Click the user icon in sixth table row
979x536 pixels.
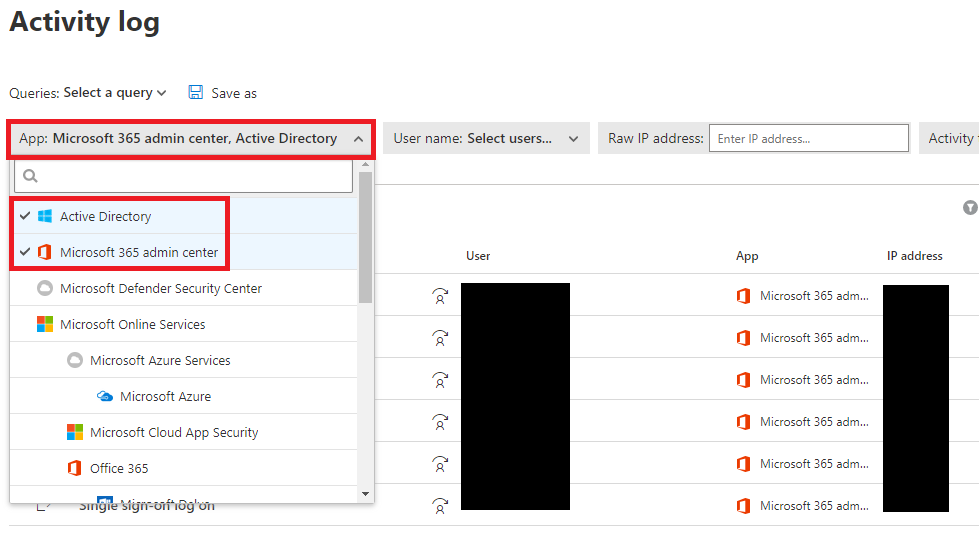tap(440, 505)
